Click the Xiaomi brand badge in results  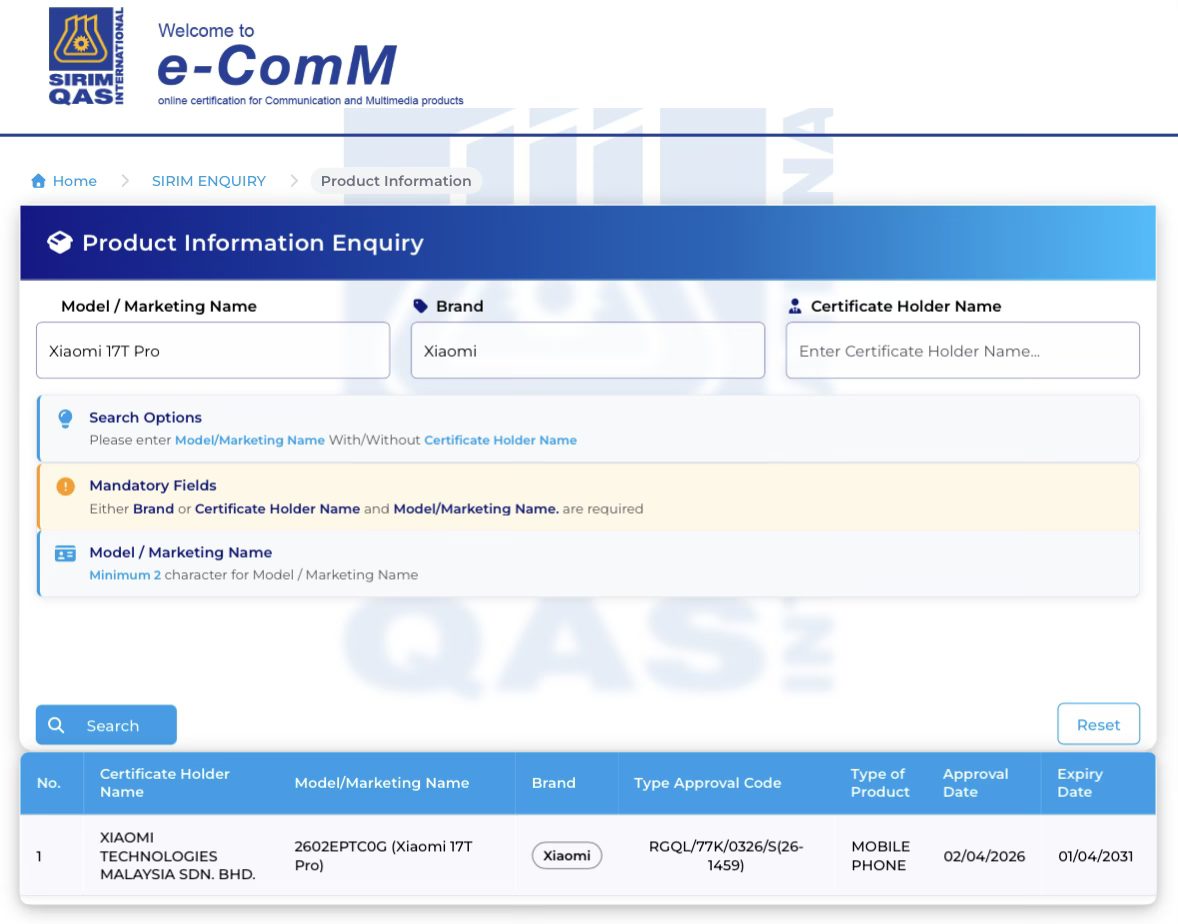pyautogui.click(x=566, y=856)
